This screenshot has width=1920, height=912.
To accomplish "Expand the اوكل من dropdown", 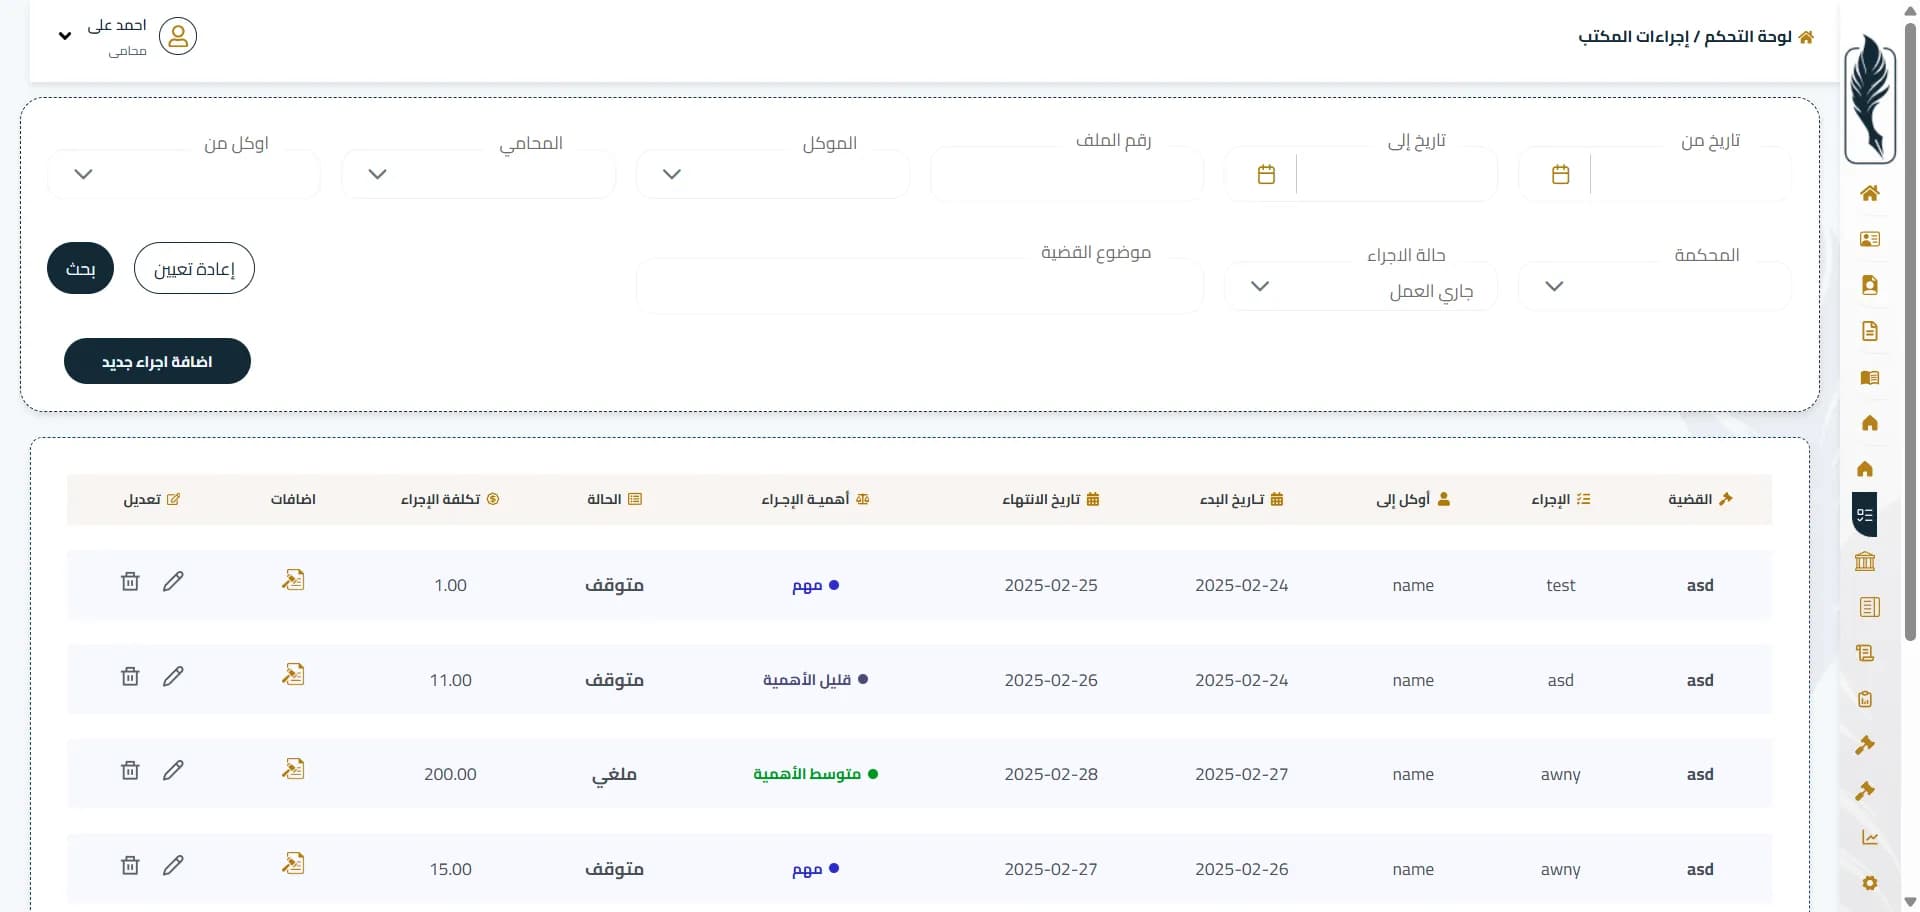I will coord(184,174).
